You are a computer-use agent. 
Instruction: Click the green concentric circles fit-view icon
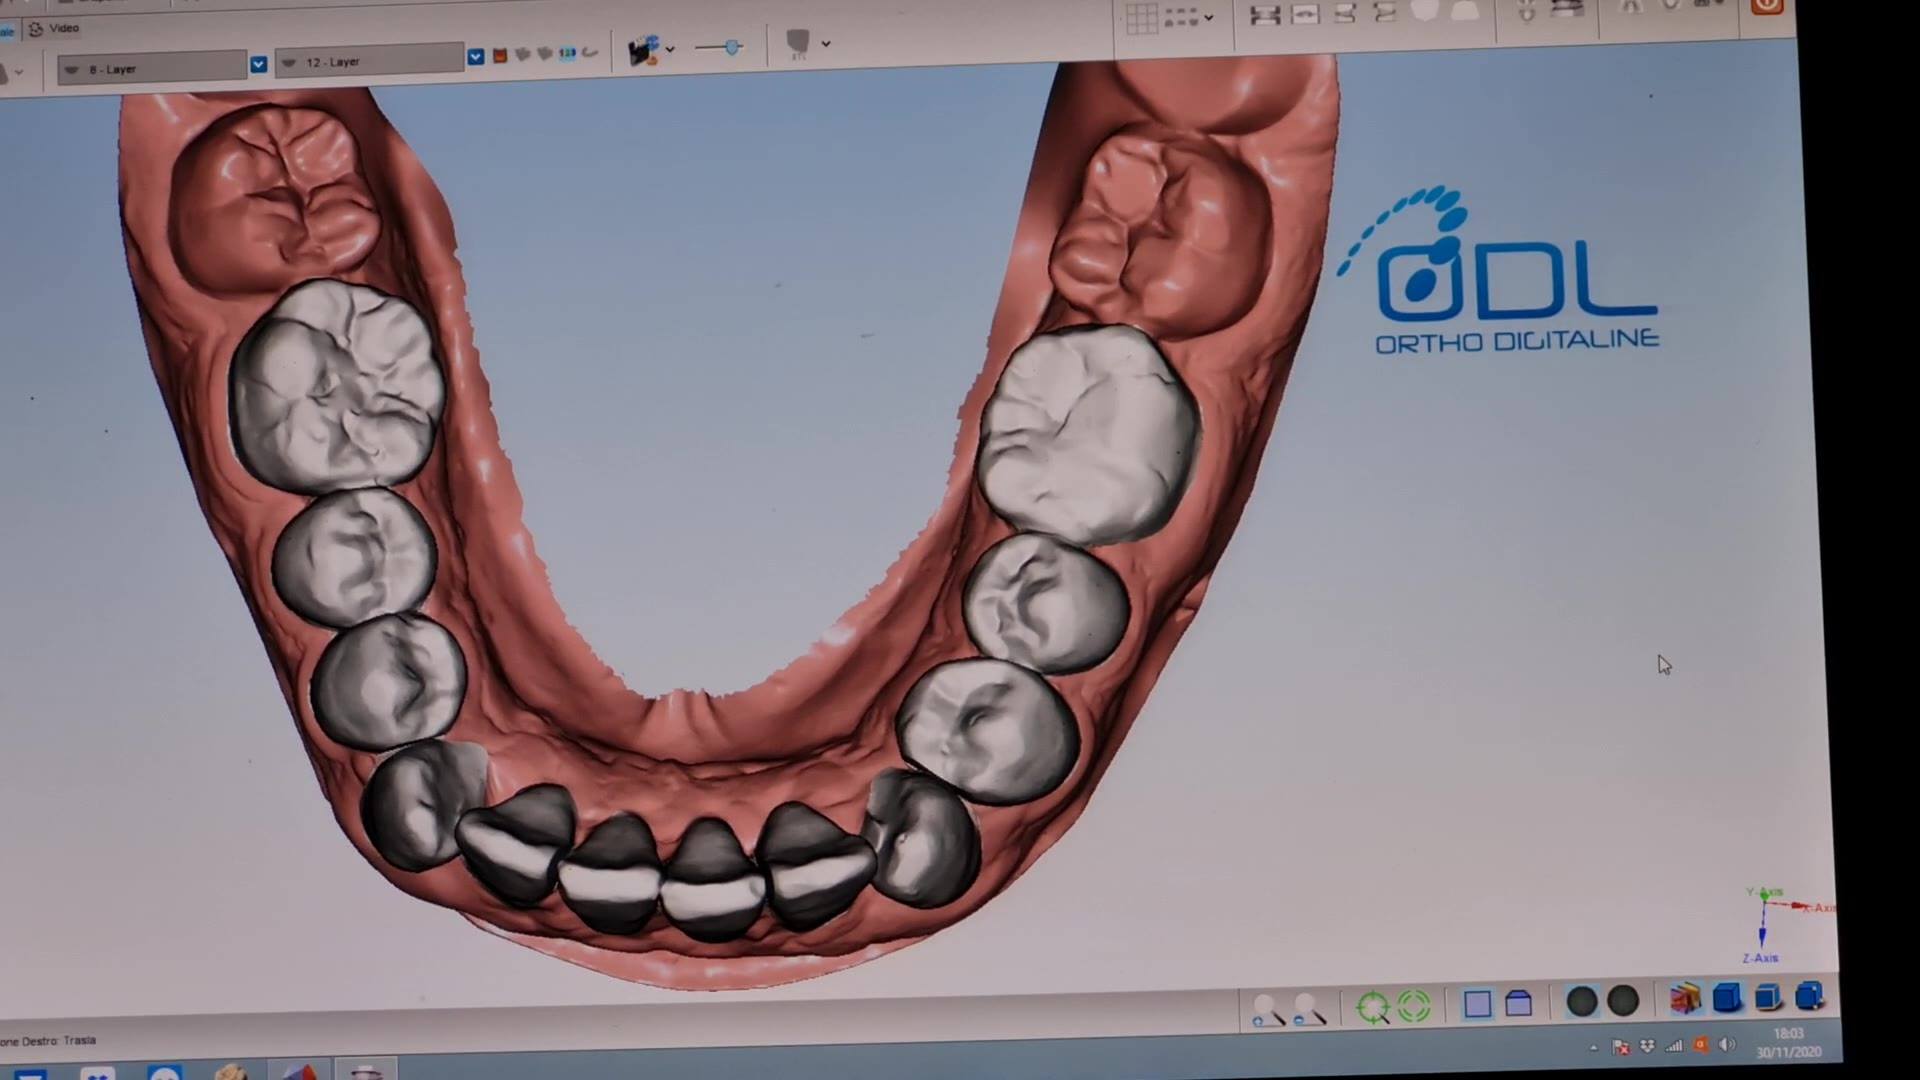(1414, 1006)
